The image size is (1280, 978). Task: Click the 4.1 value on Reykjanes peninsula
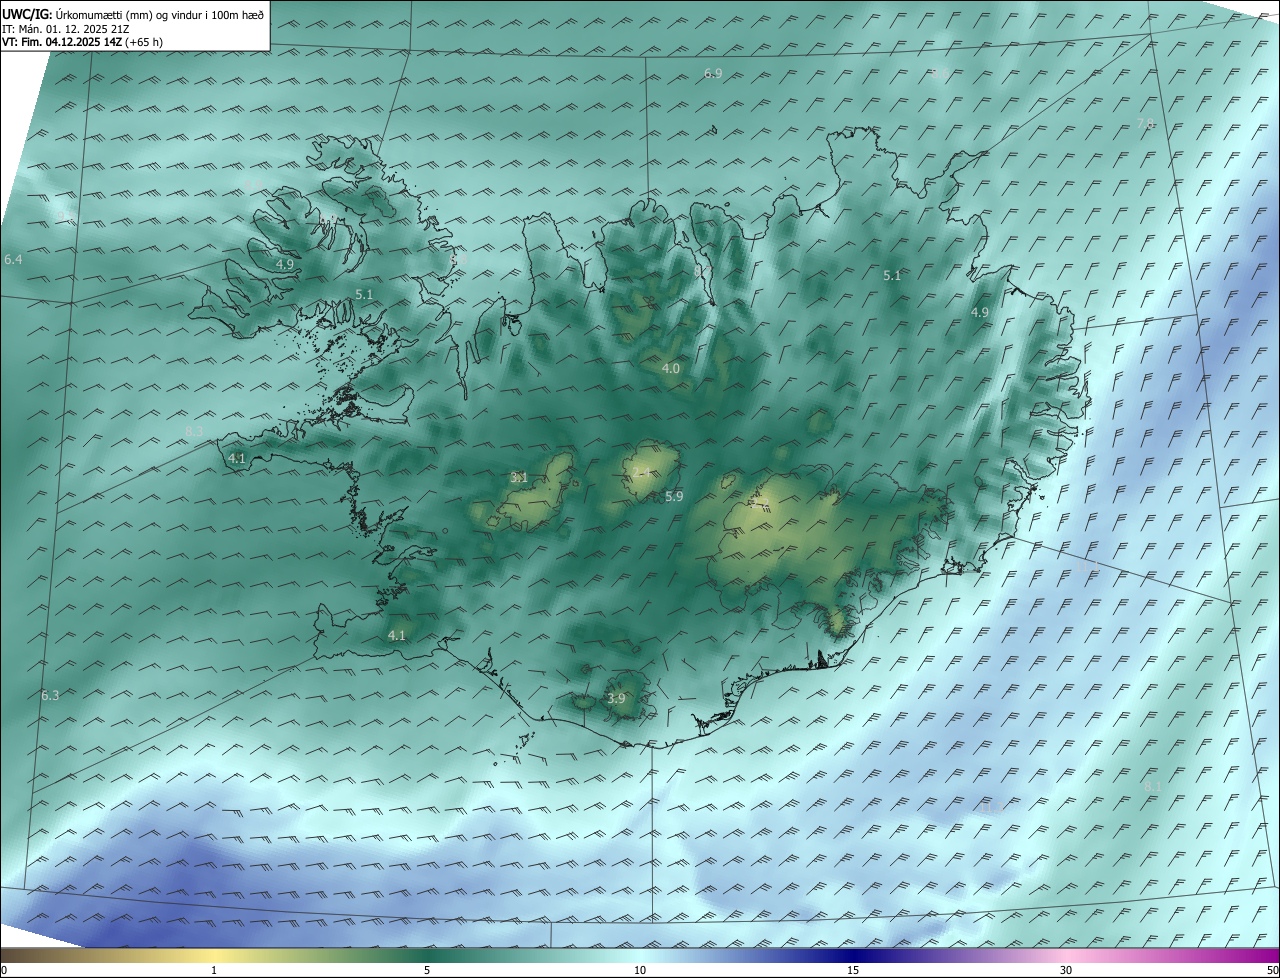[397, 636]
